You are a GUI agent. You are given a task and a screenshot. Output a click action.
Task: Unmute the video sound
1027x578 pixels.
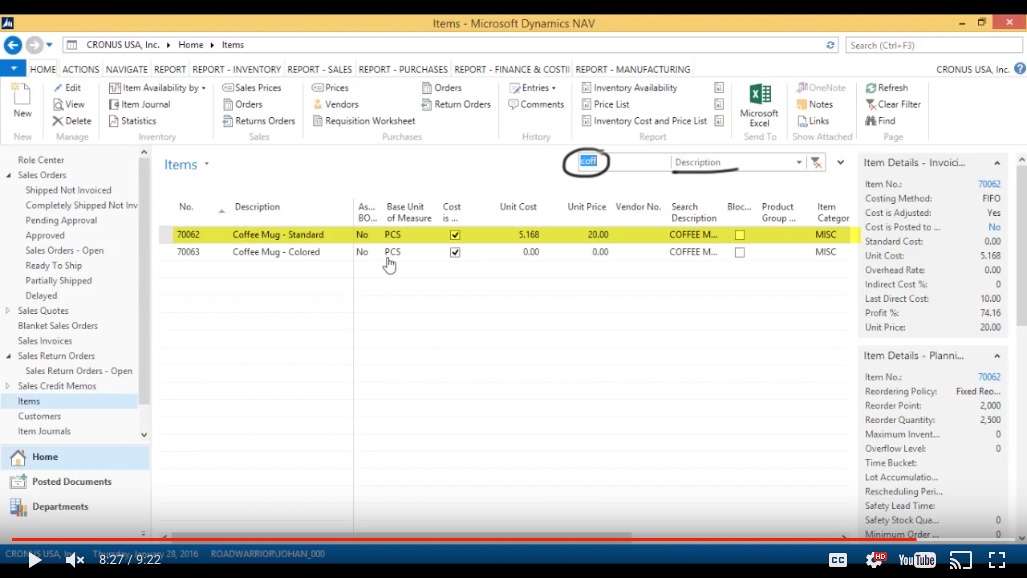75,560
